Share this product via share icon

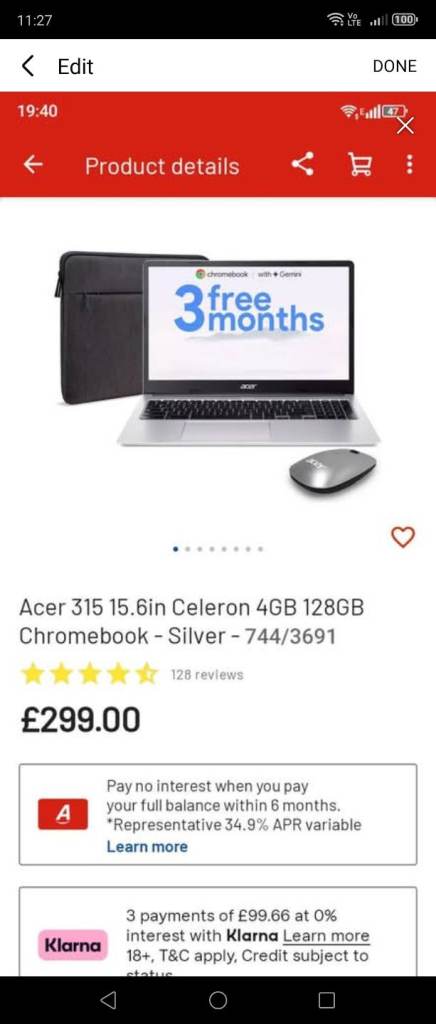[x=302, y=165]
